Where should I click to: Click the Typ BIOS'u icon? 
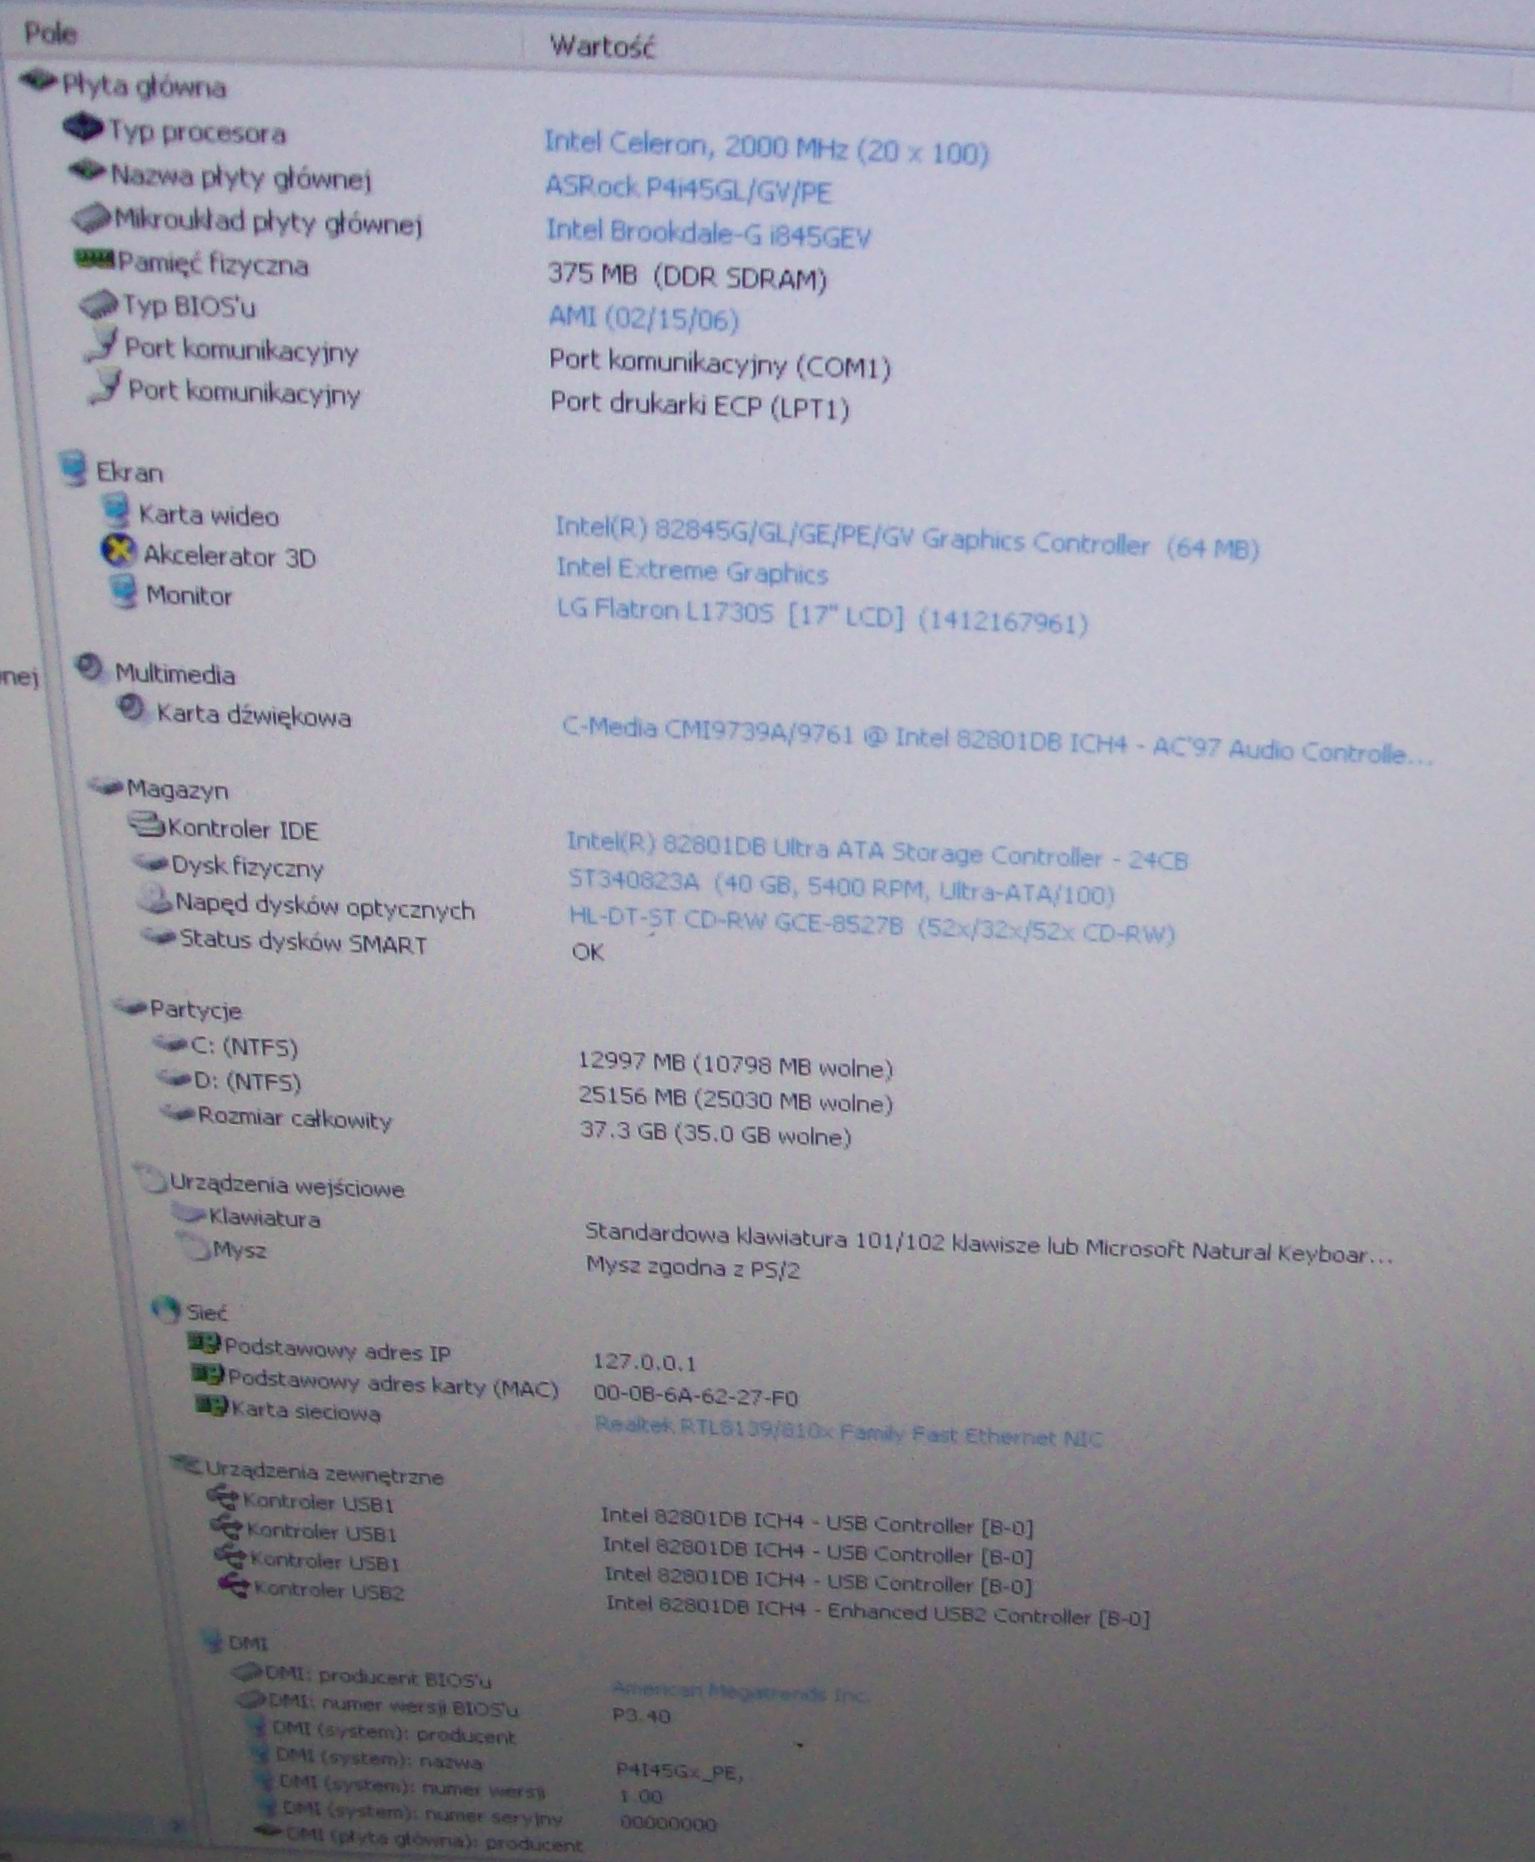pos(99,303)
